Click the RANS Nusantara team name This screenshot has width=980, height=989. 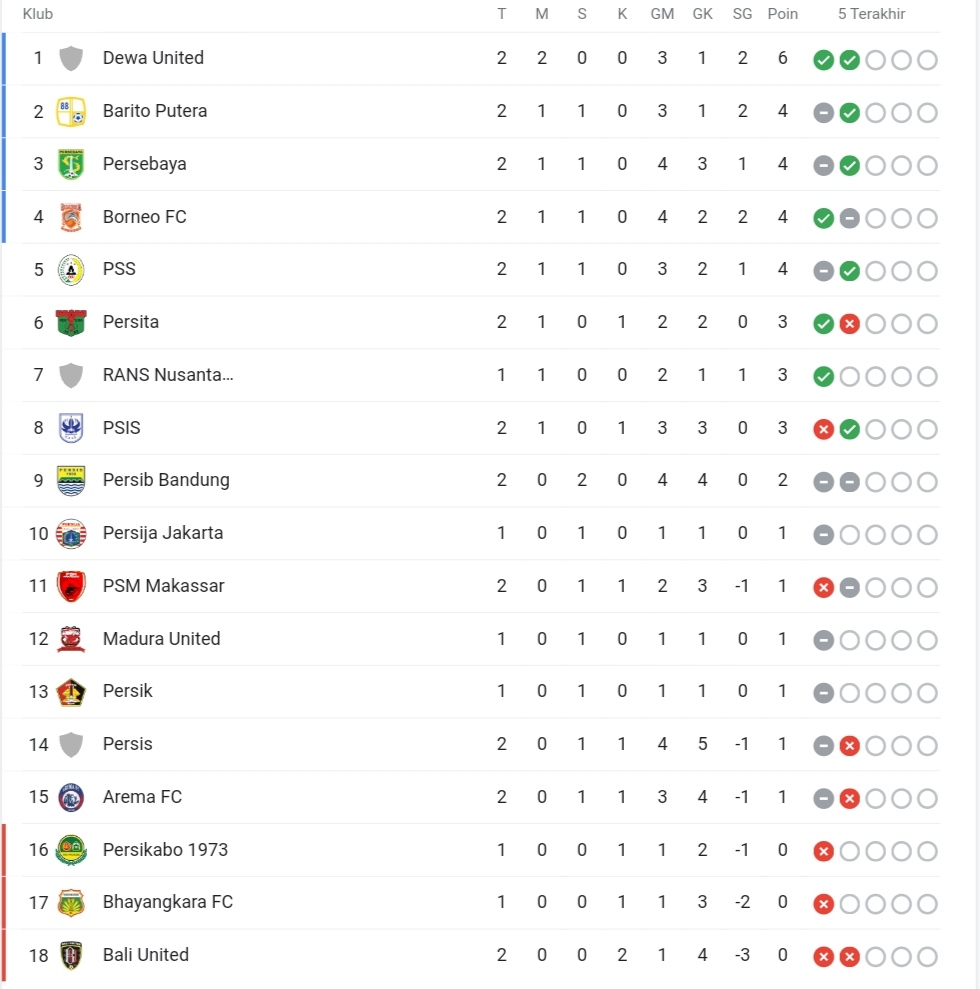(x=168, y=375)
